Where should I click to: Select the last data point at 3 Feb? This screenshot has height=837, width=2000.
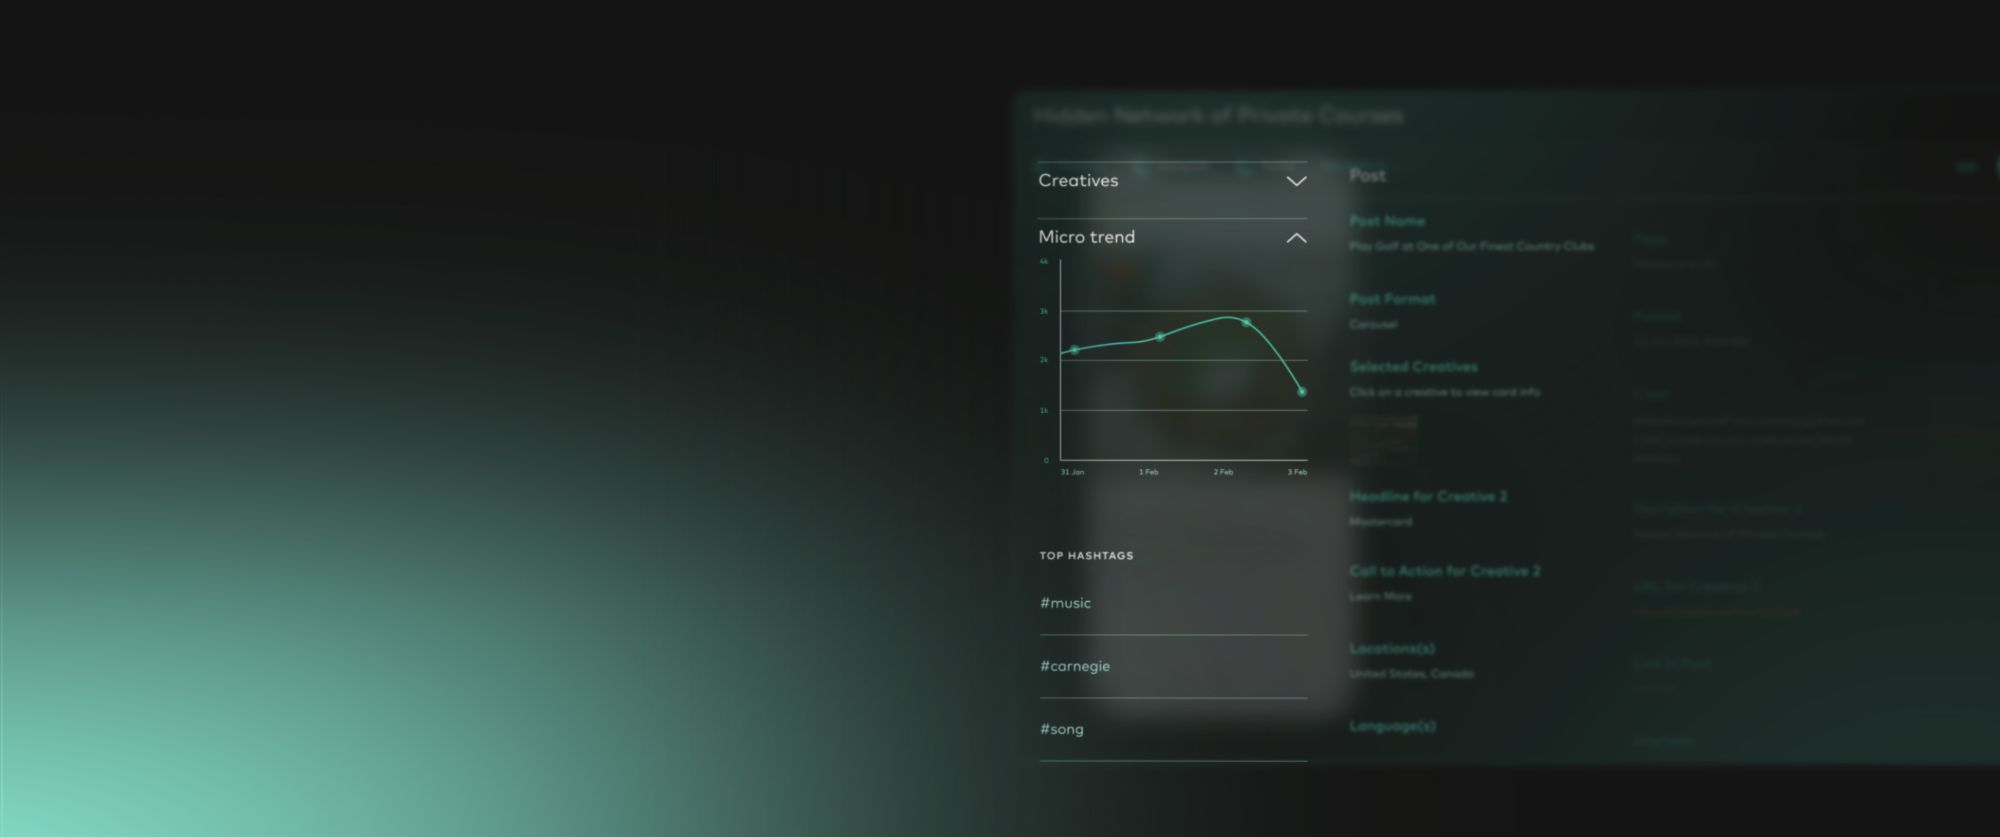[x=1302, y=392]
